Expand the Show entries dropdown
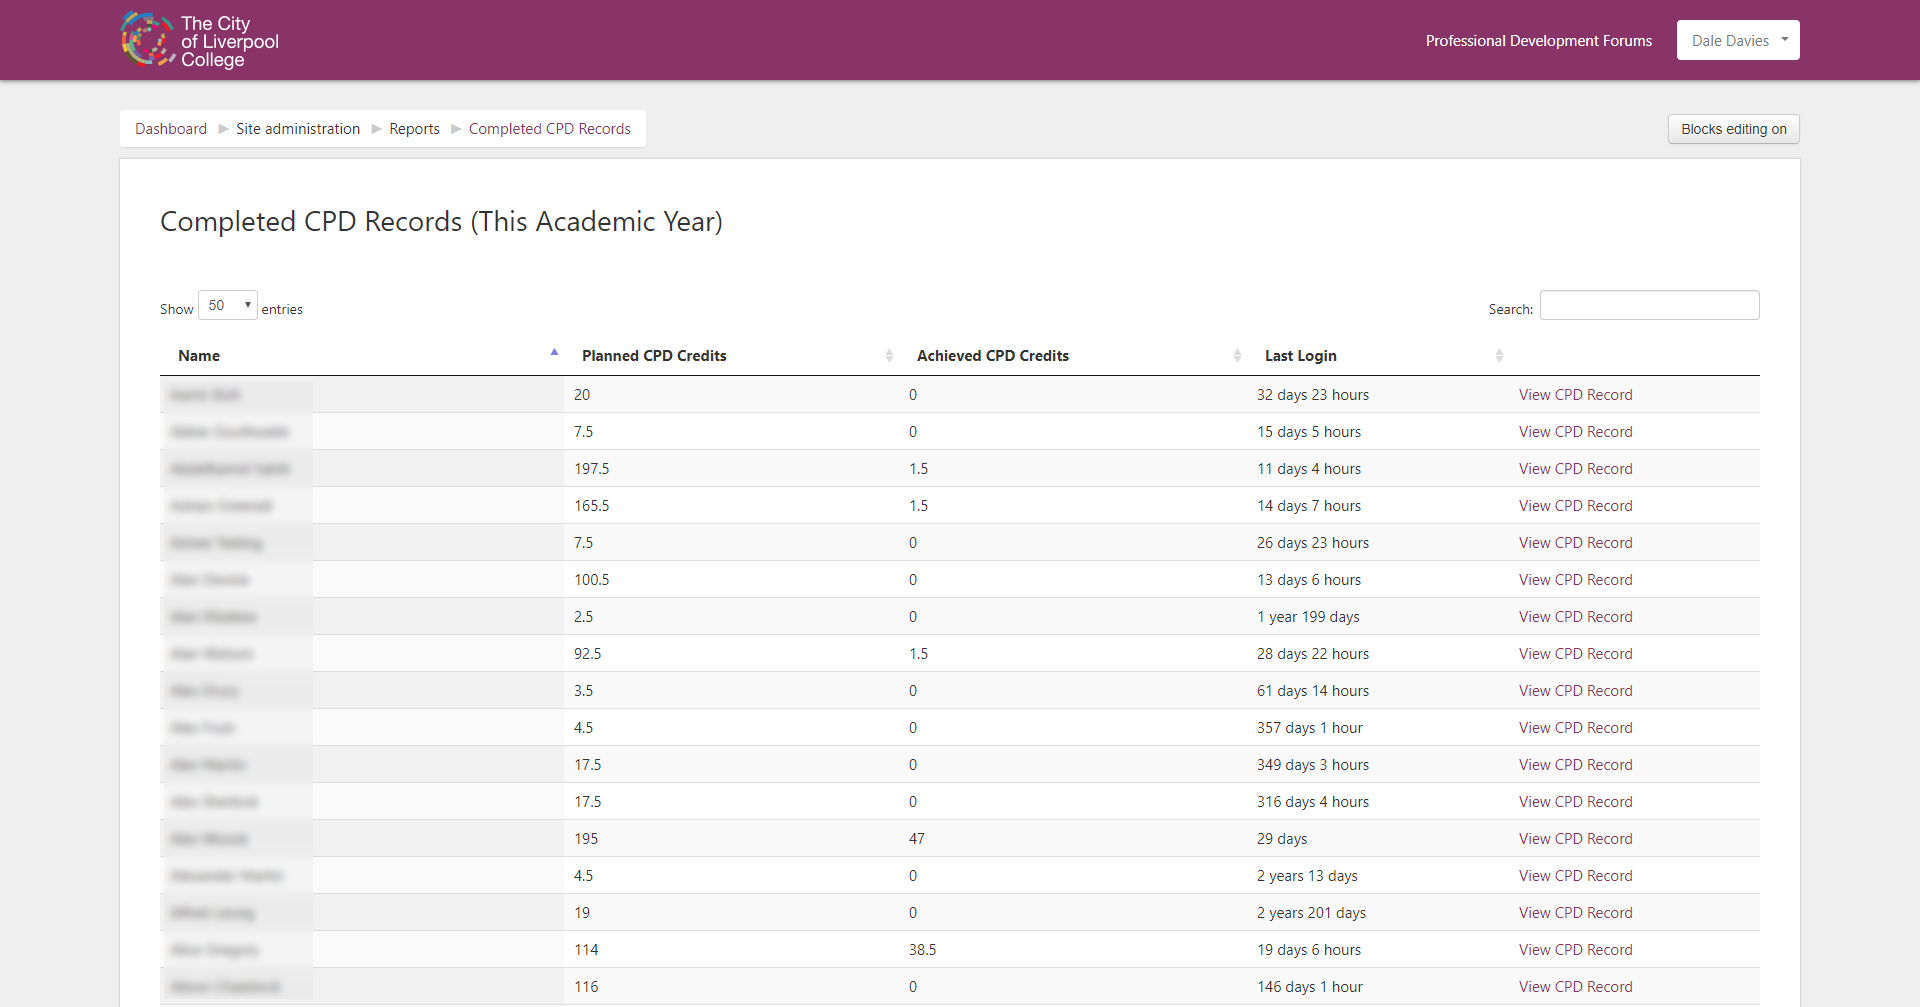The width and height of the screenshot is (1920, 1007). 228,305
